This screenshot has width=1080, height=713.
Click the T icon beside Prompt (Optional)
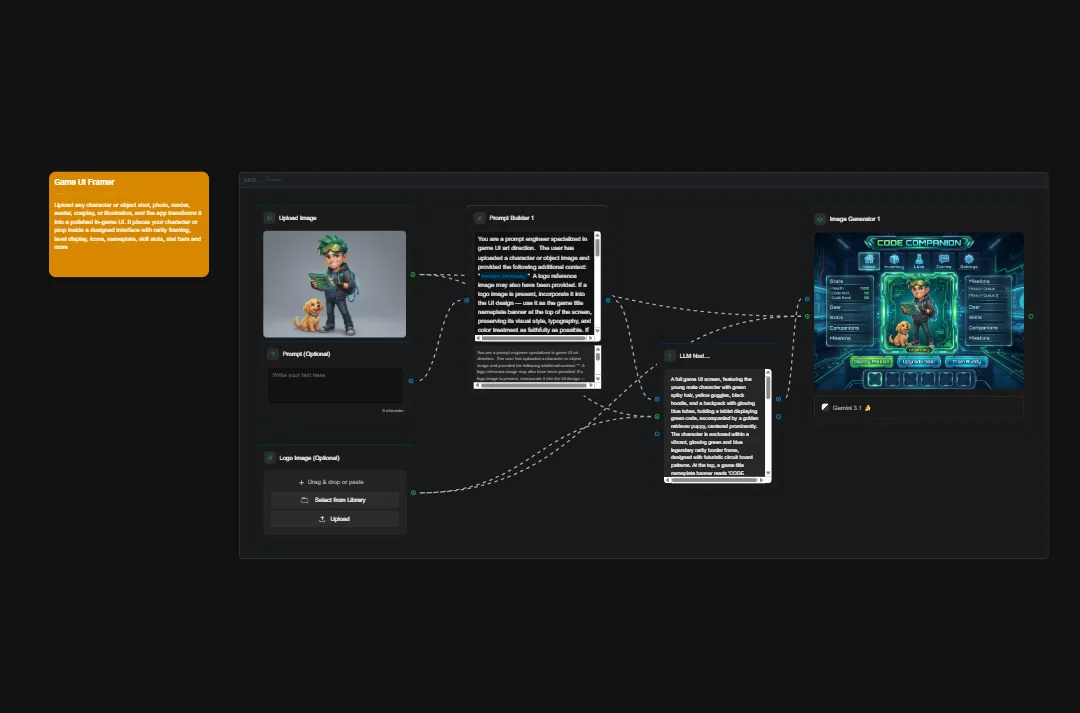(272, 353)
